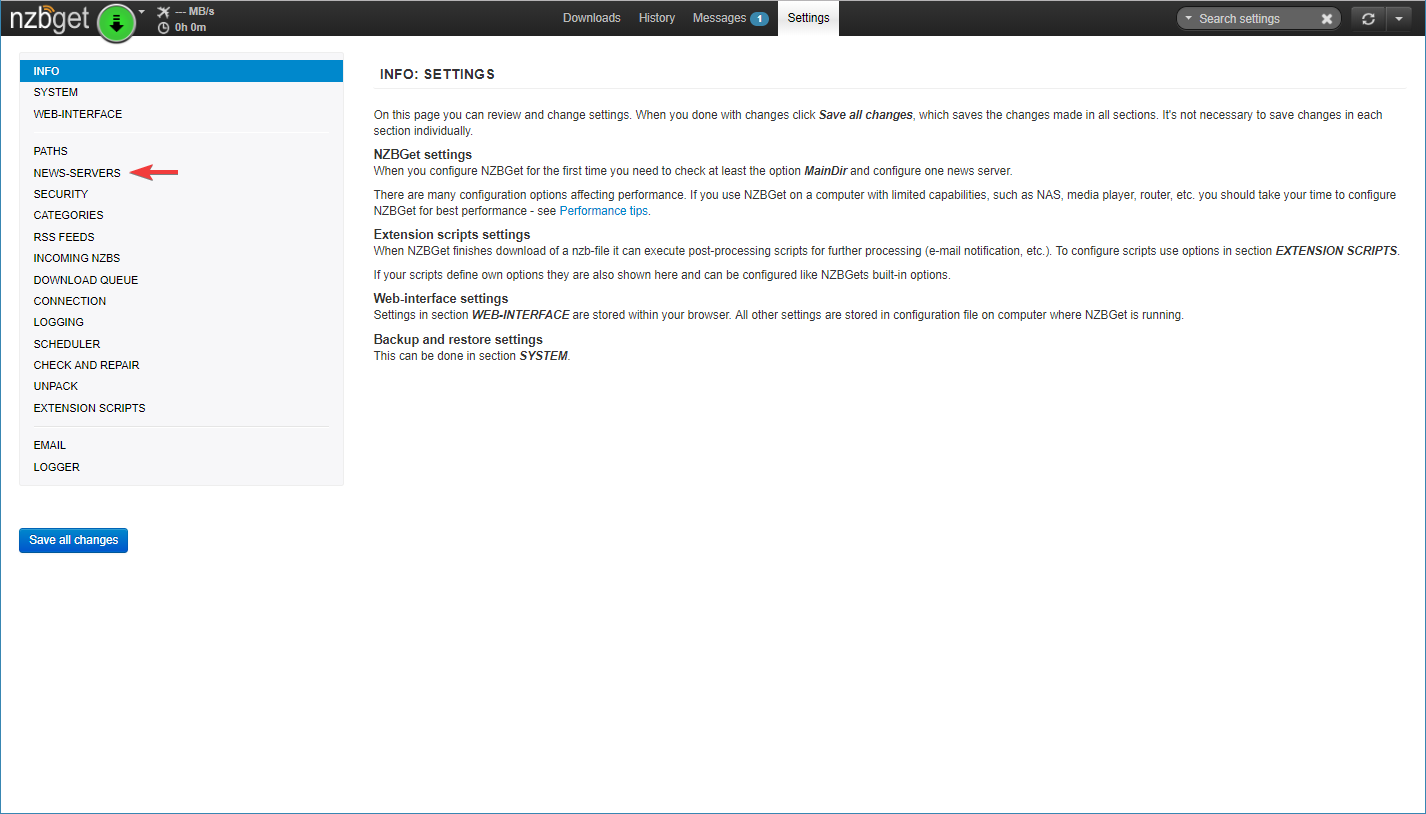Open the SCHEDULER settings section
The height and width of the screenshot is (814, 1426).
[x=181, y=344]
